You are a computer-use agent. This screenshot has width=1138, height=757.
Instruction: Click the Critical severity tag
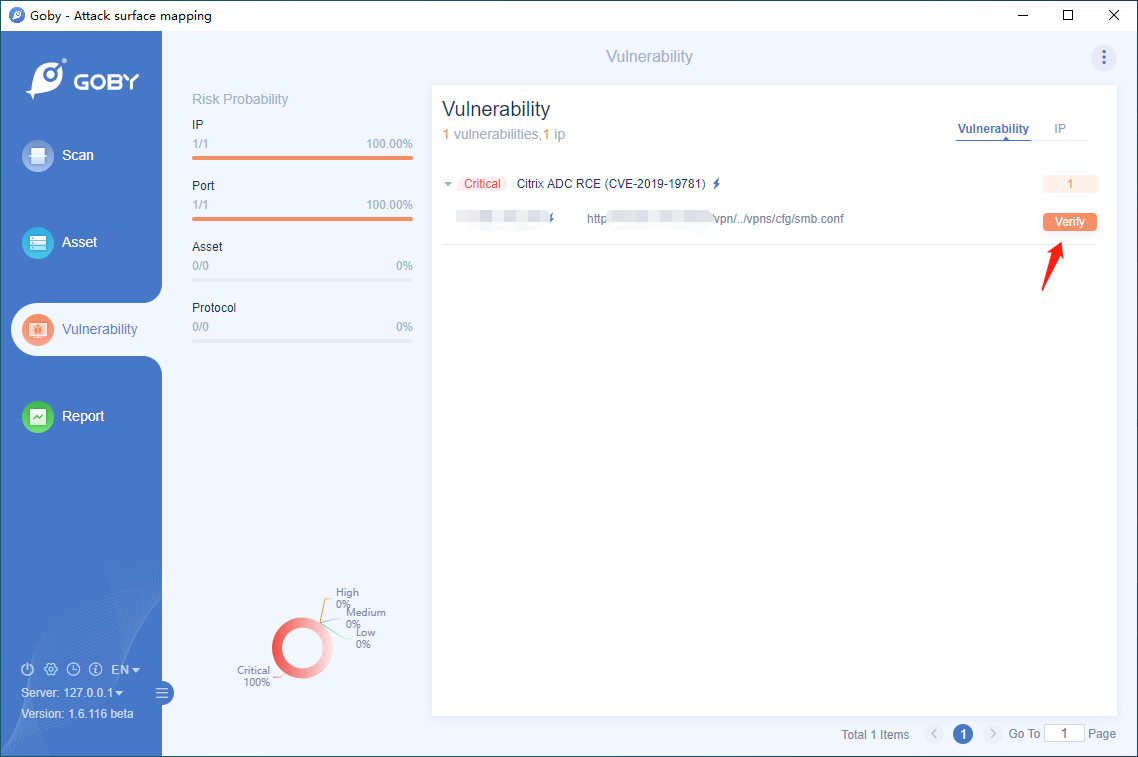click(482, 184)
